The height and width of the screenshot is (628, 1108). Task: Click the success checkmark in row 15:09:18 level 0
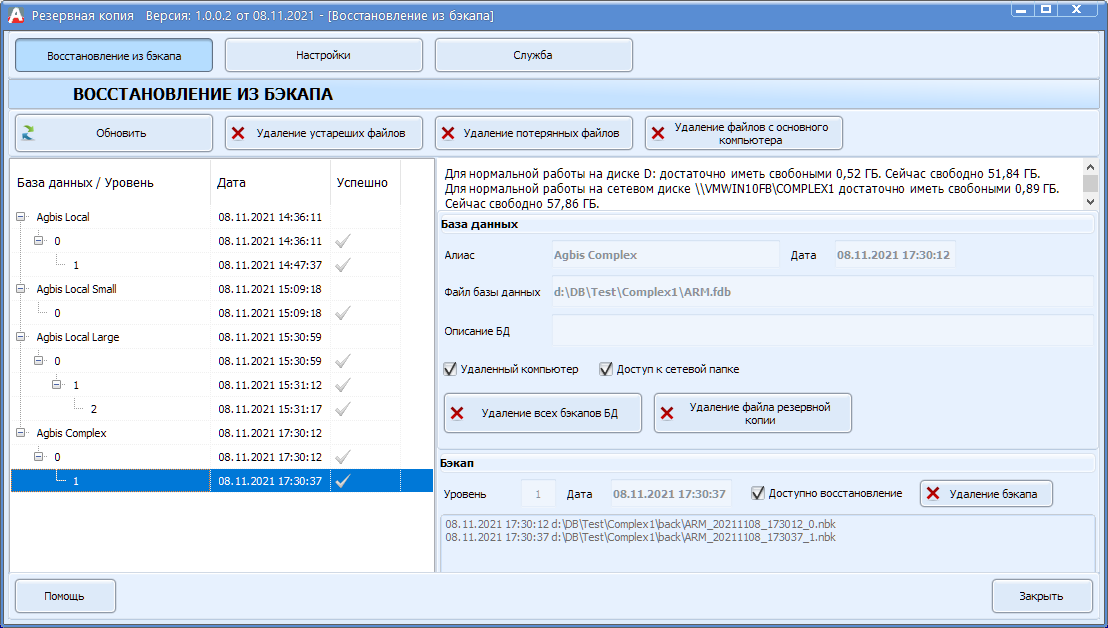pos(343,313)
